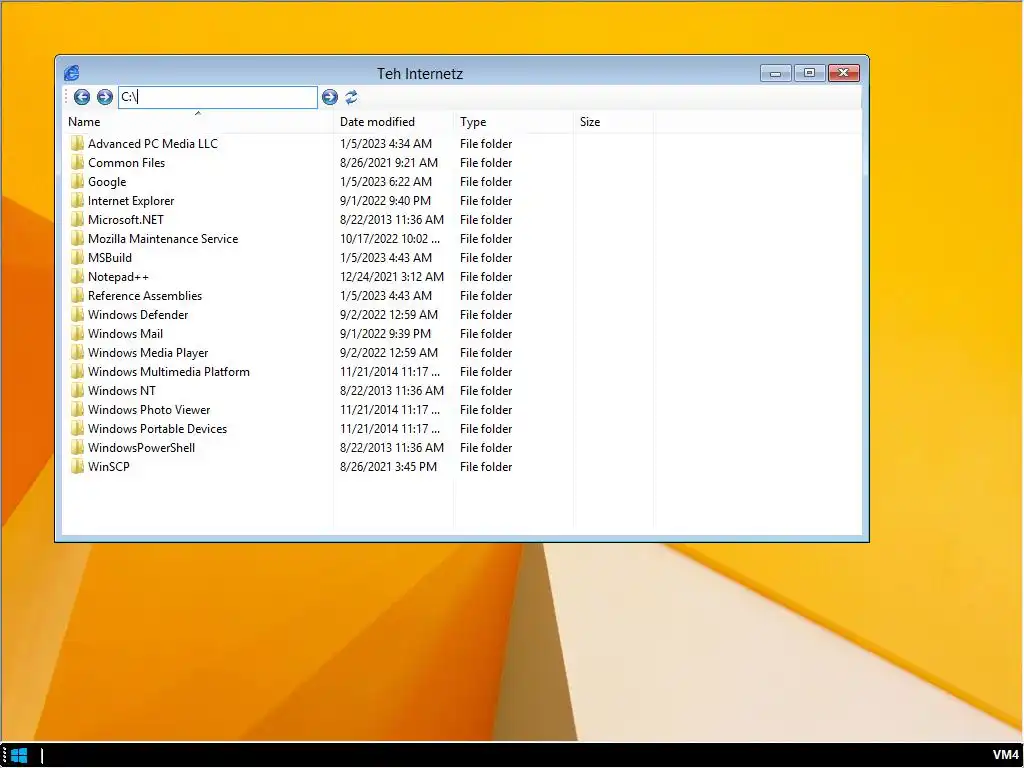This screenshot has width=1024, height=768.
Task: Focus the address bar showing C:\
Action: point(217,97)
